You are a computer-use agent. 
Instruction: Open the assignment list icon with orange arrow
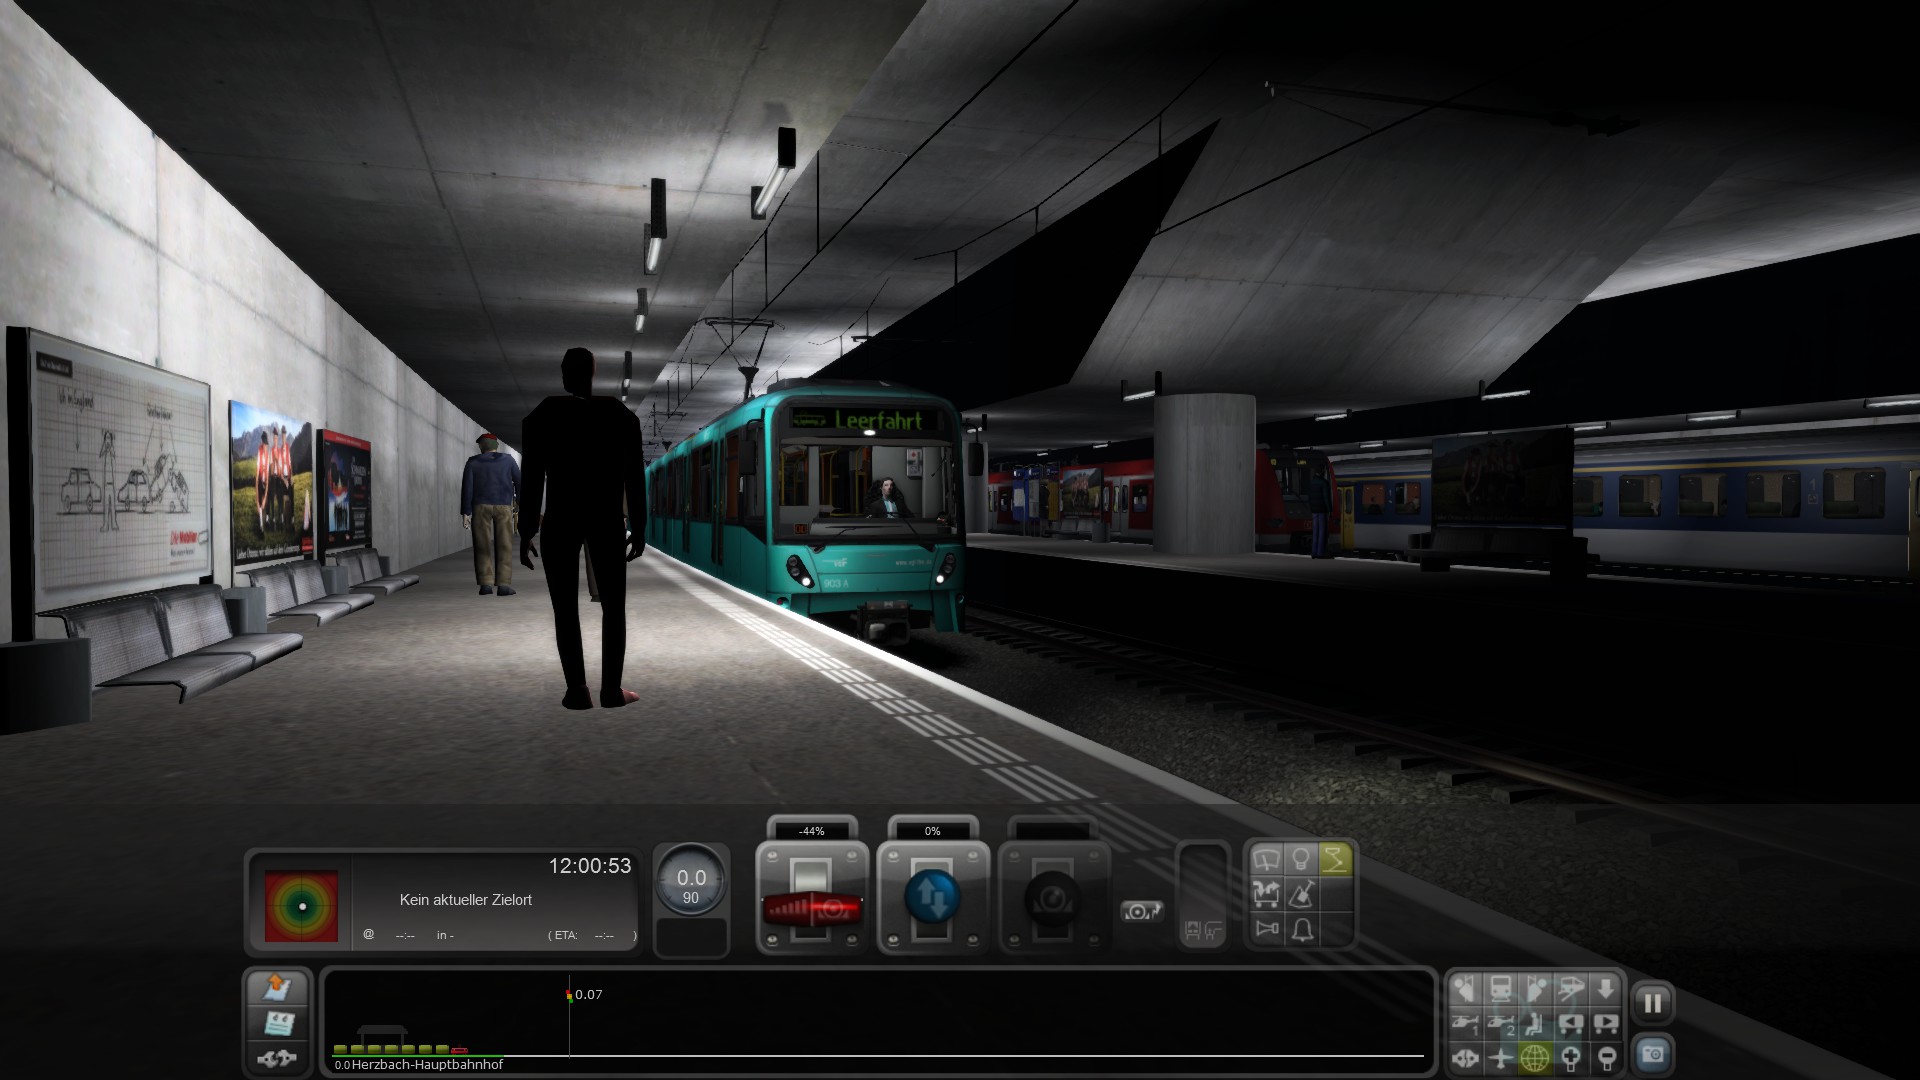tap(277, 988)
